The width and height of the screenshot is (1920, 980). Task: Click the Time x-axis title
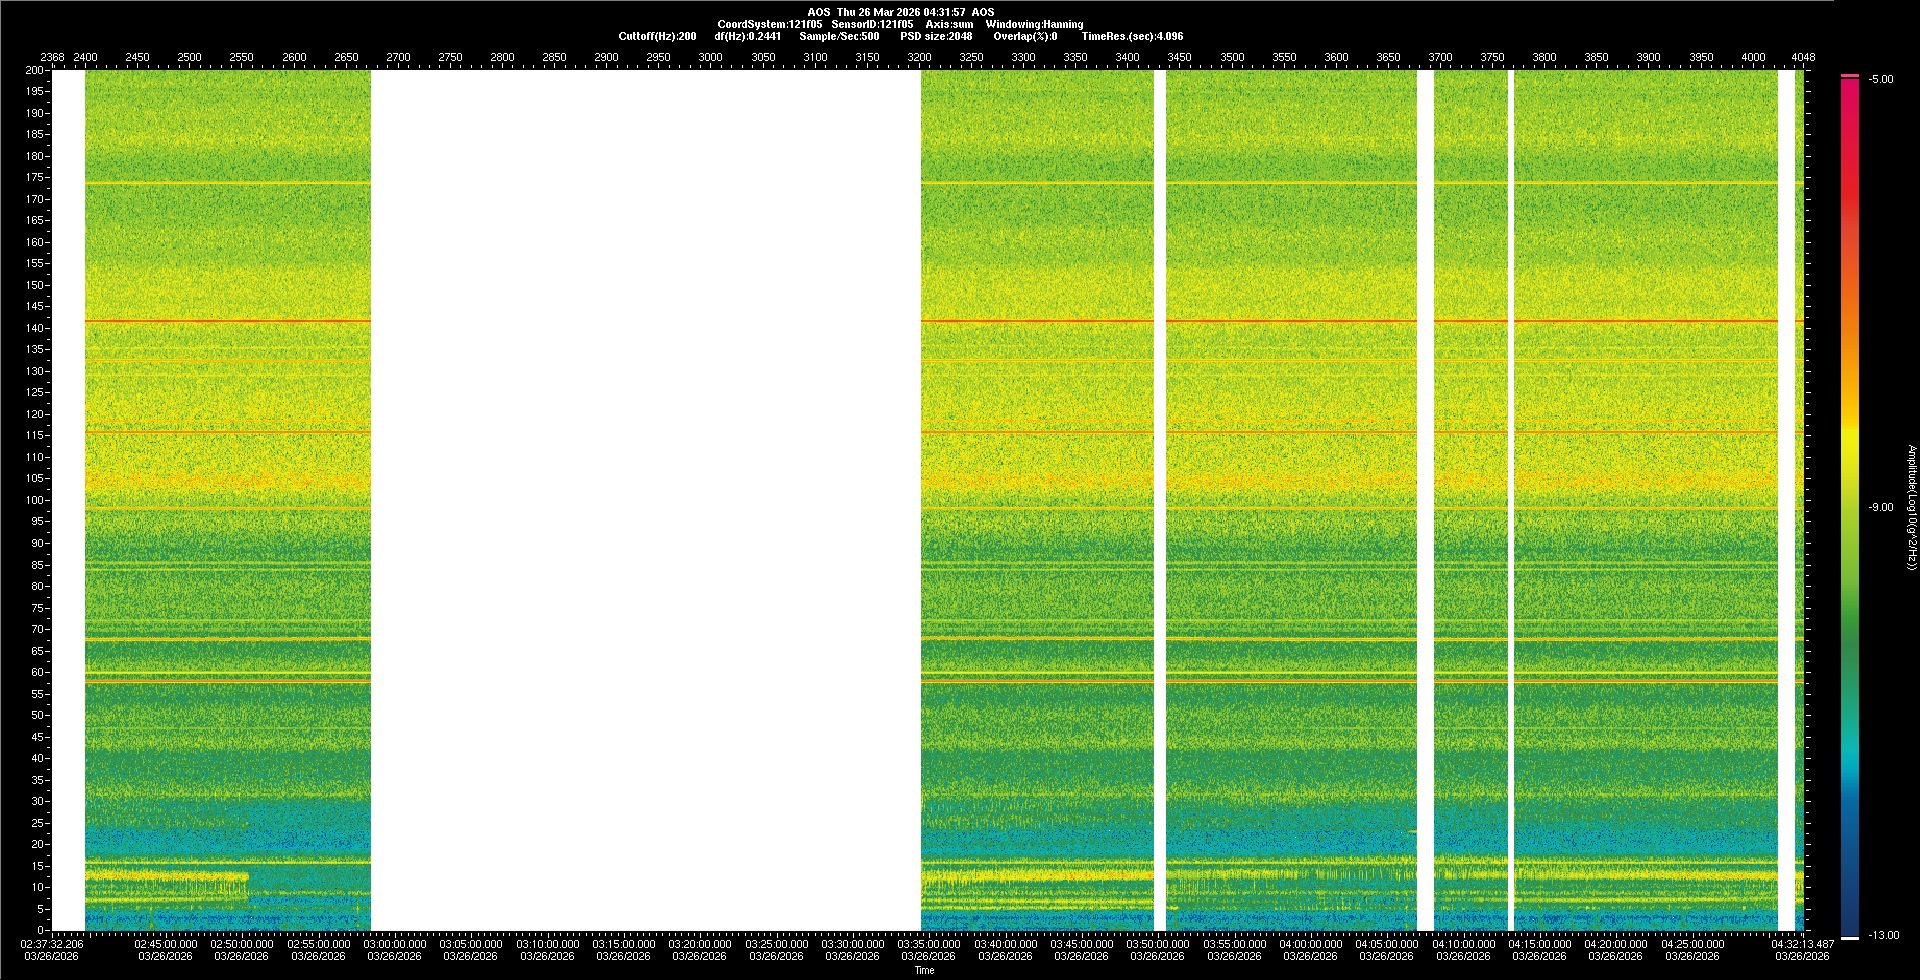tap(924, 970)
